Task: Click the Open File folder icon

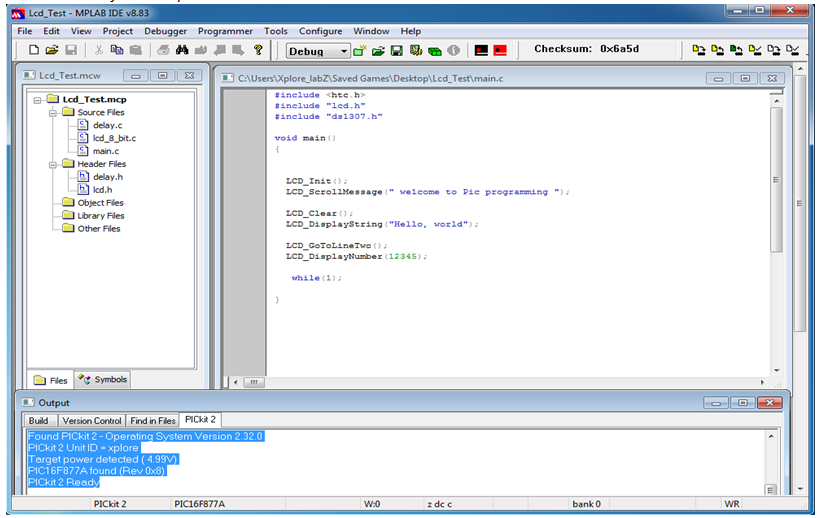Action: tap(52, 50)
